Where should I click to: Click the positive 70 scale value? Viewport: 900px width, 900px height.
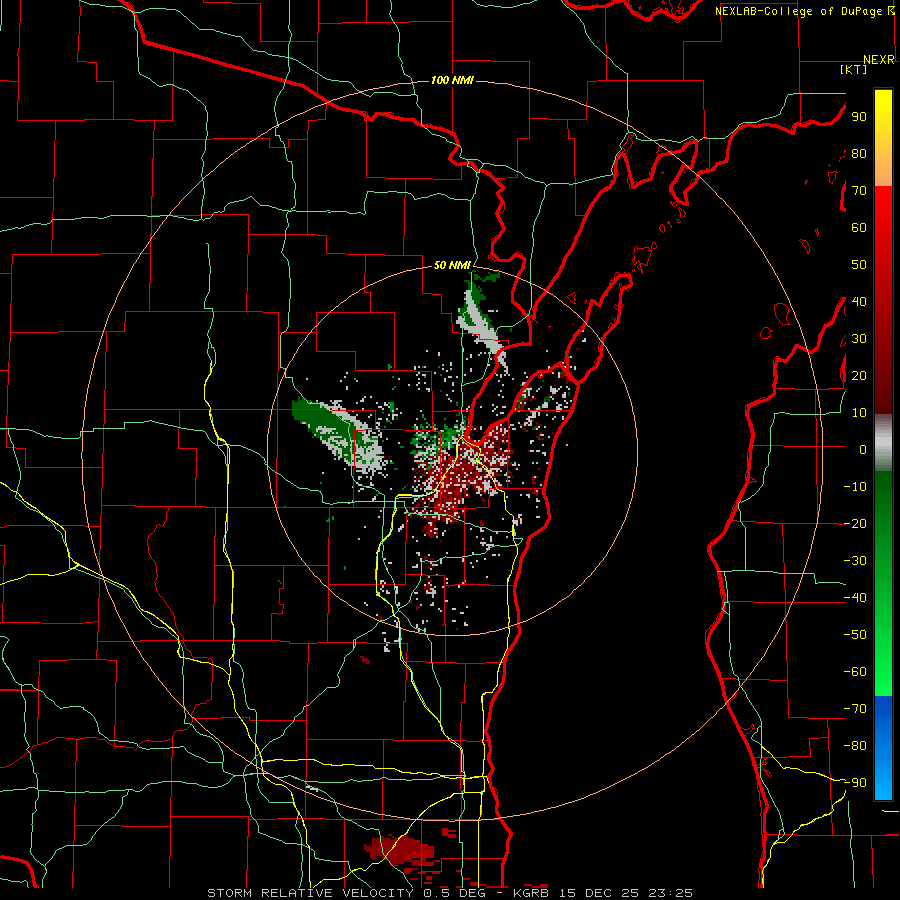pyautogui.click(x=859, y=191)
